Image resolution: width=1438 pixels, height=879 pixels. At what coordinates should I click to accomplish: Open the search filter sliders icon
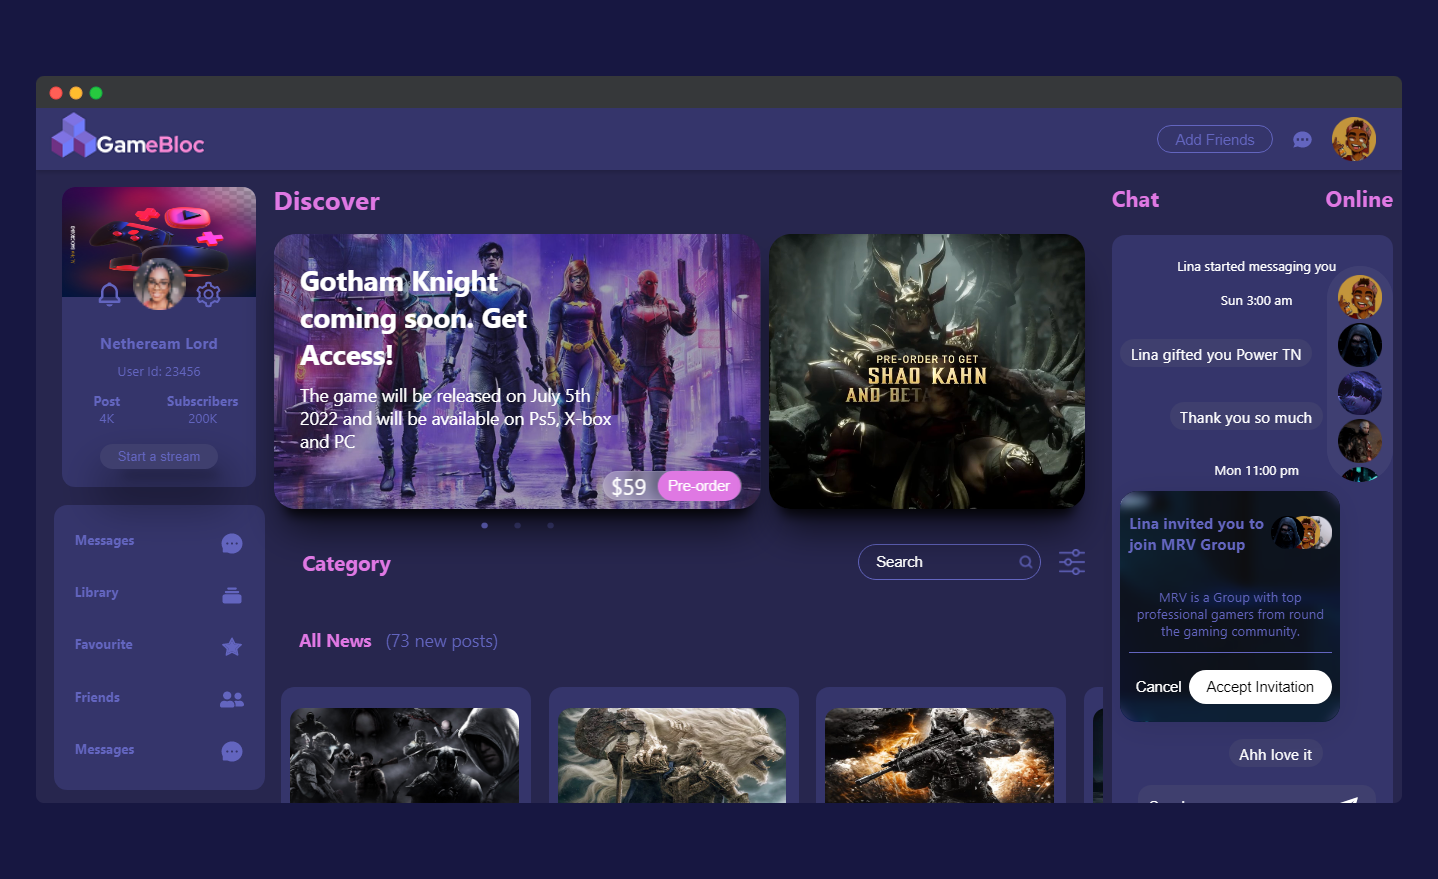tap(1072, 562)
